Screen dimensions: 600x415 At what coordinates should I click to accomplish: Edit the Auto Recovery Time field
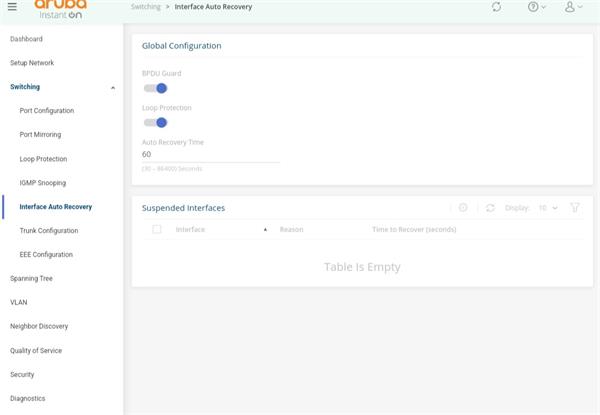tap(210, 155)
